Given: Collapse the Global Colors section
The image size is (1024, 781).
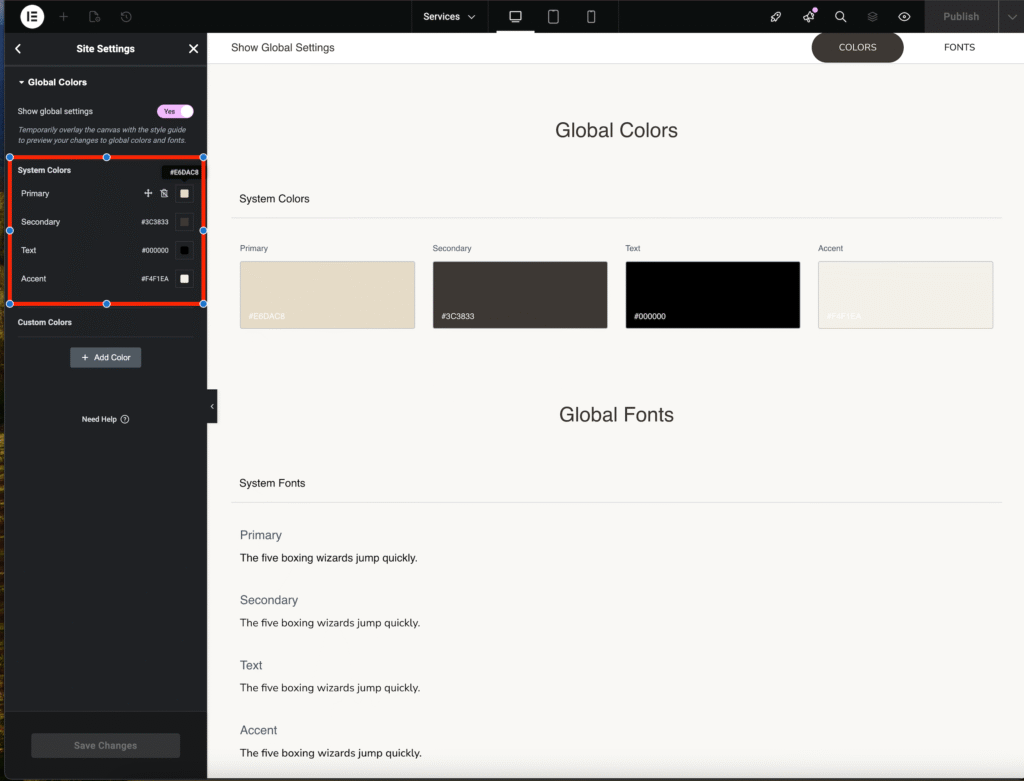Looking at the screenshot, I should click(52, 82).
